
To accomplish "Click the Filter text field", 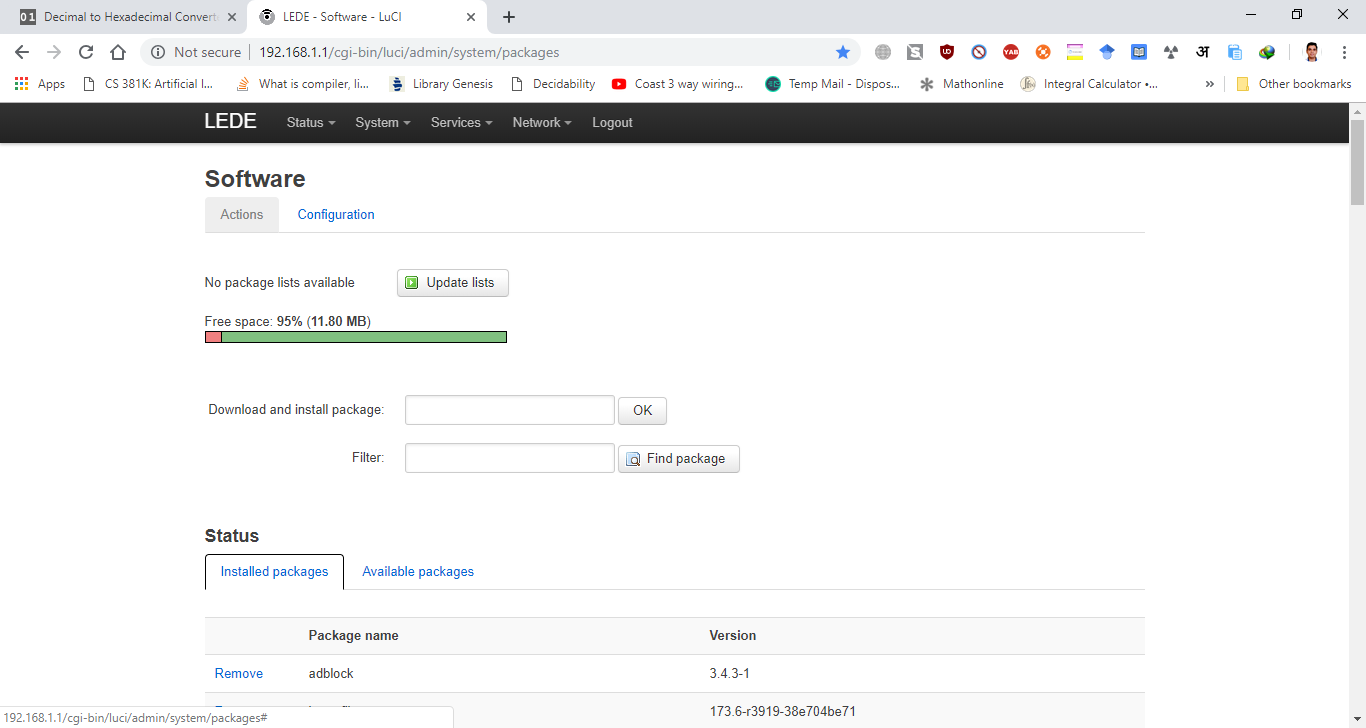I will pyautogui.click(x=510, y=458).
